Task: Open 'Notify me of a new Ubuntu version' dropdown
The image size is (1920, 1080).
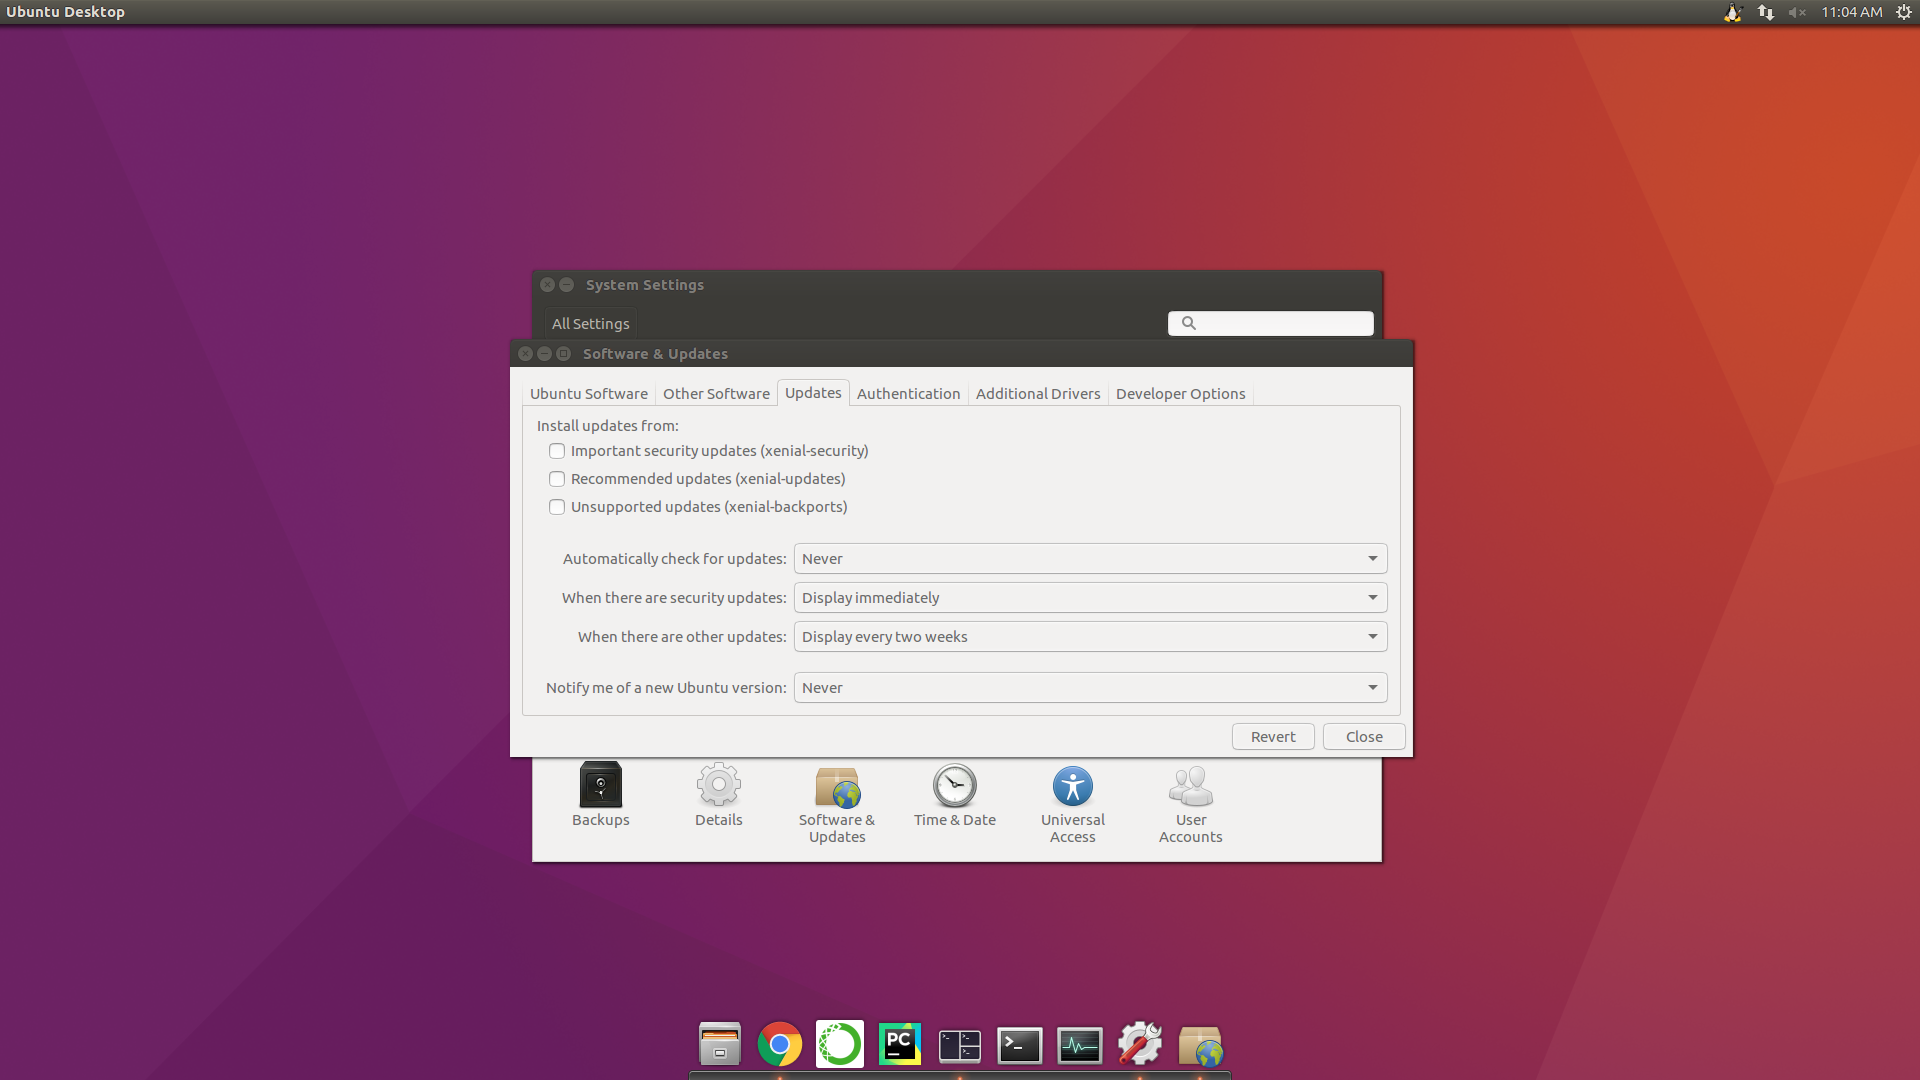Action: click(x=1090, y=688)
